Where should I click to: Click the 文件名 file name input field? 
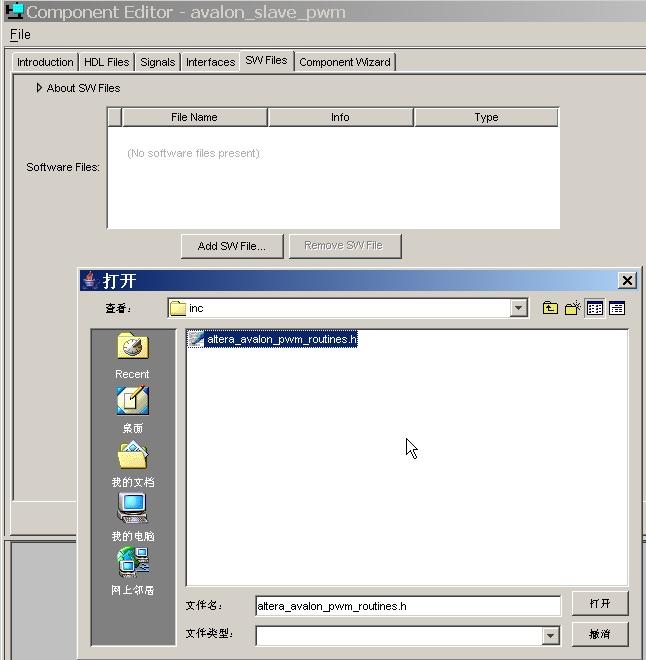pyautogui.click(x=407, y=606)
